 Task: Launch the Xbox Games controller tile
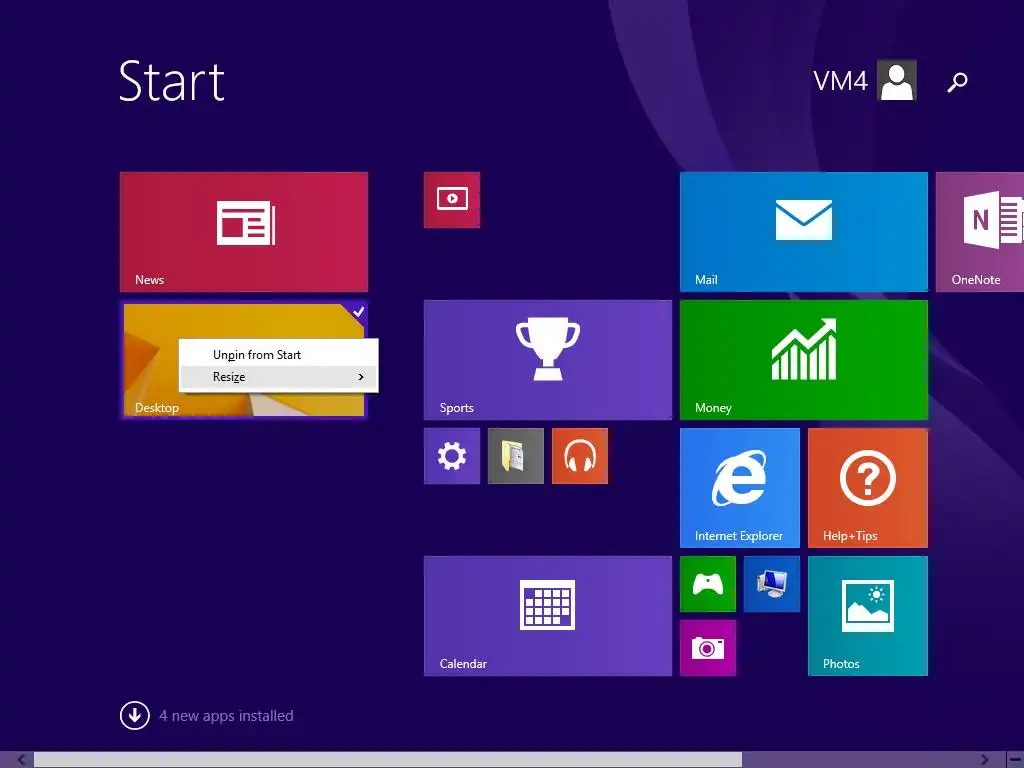[x=708, y=584]
